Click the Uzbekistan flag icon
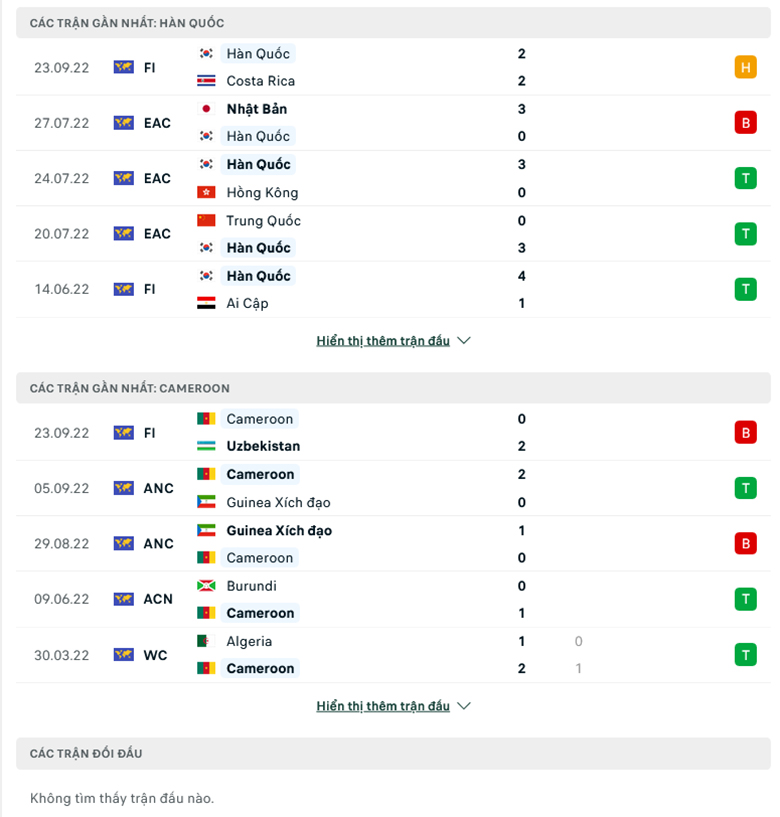780x817 pixels. [206, 446]
